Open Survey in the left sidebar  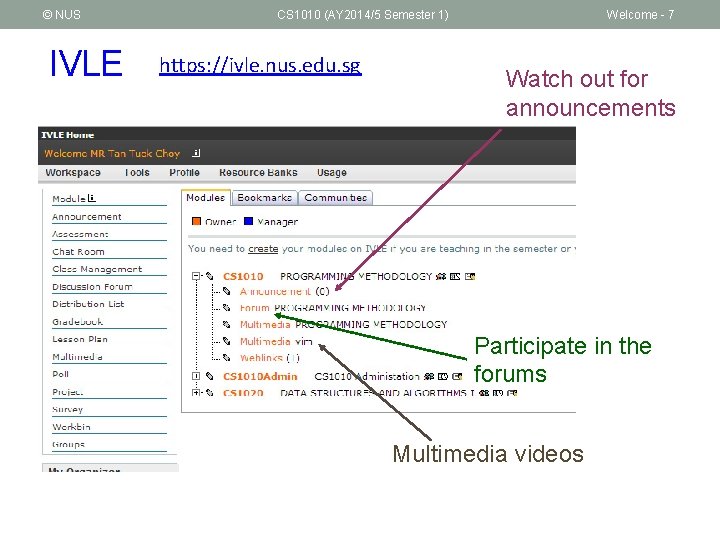68,410
